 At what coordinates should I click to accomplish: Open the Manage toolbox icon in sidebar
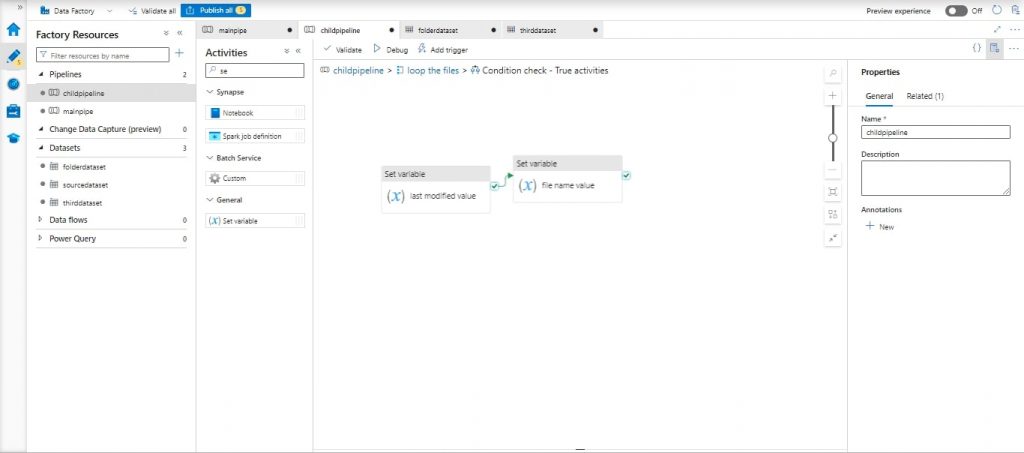click(13, 111)
